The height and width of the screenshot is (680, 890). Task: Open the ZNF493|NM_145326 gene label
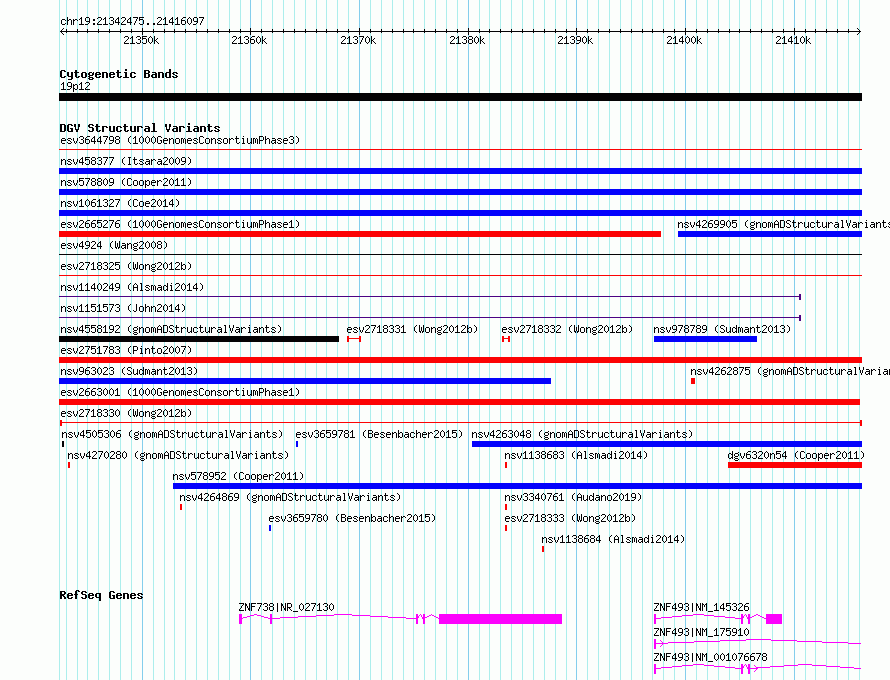(x=701, y=607)
